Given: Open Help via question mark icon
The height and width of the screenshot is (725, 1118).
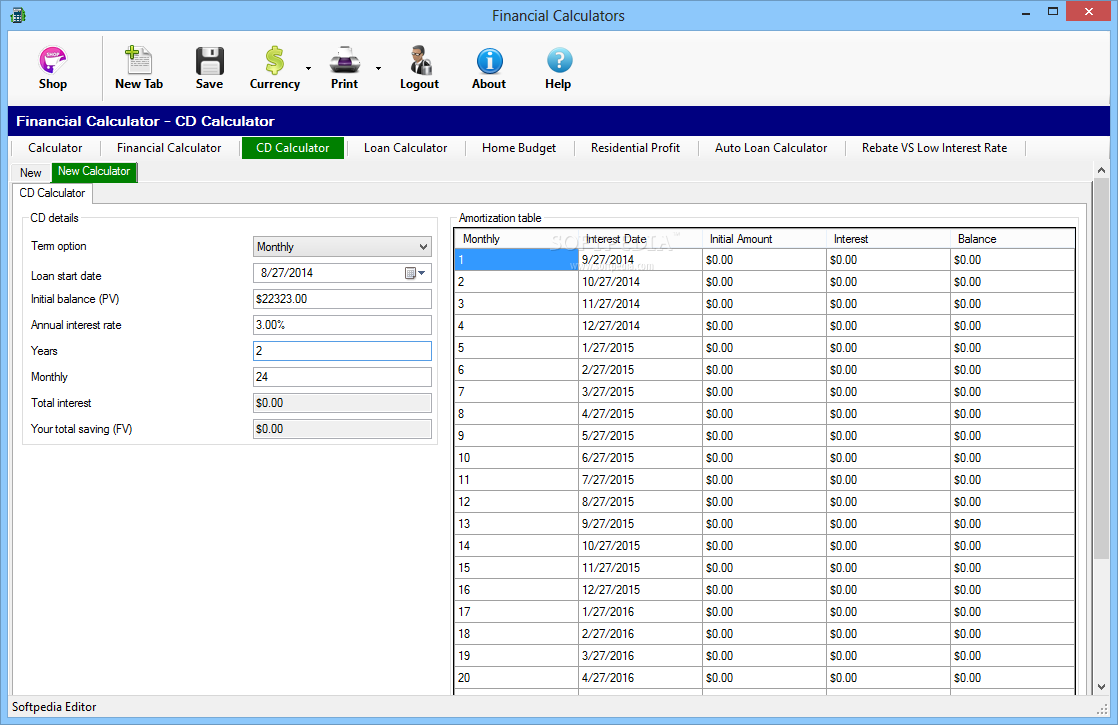Looking at the screenshot, I should 558,61.
